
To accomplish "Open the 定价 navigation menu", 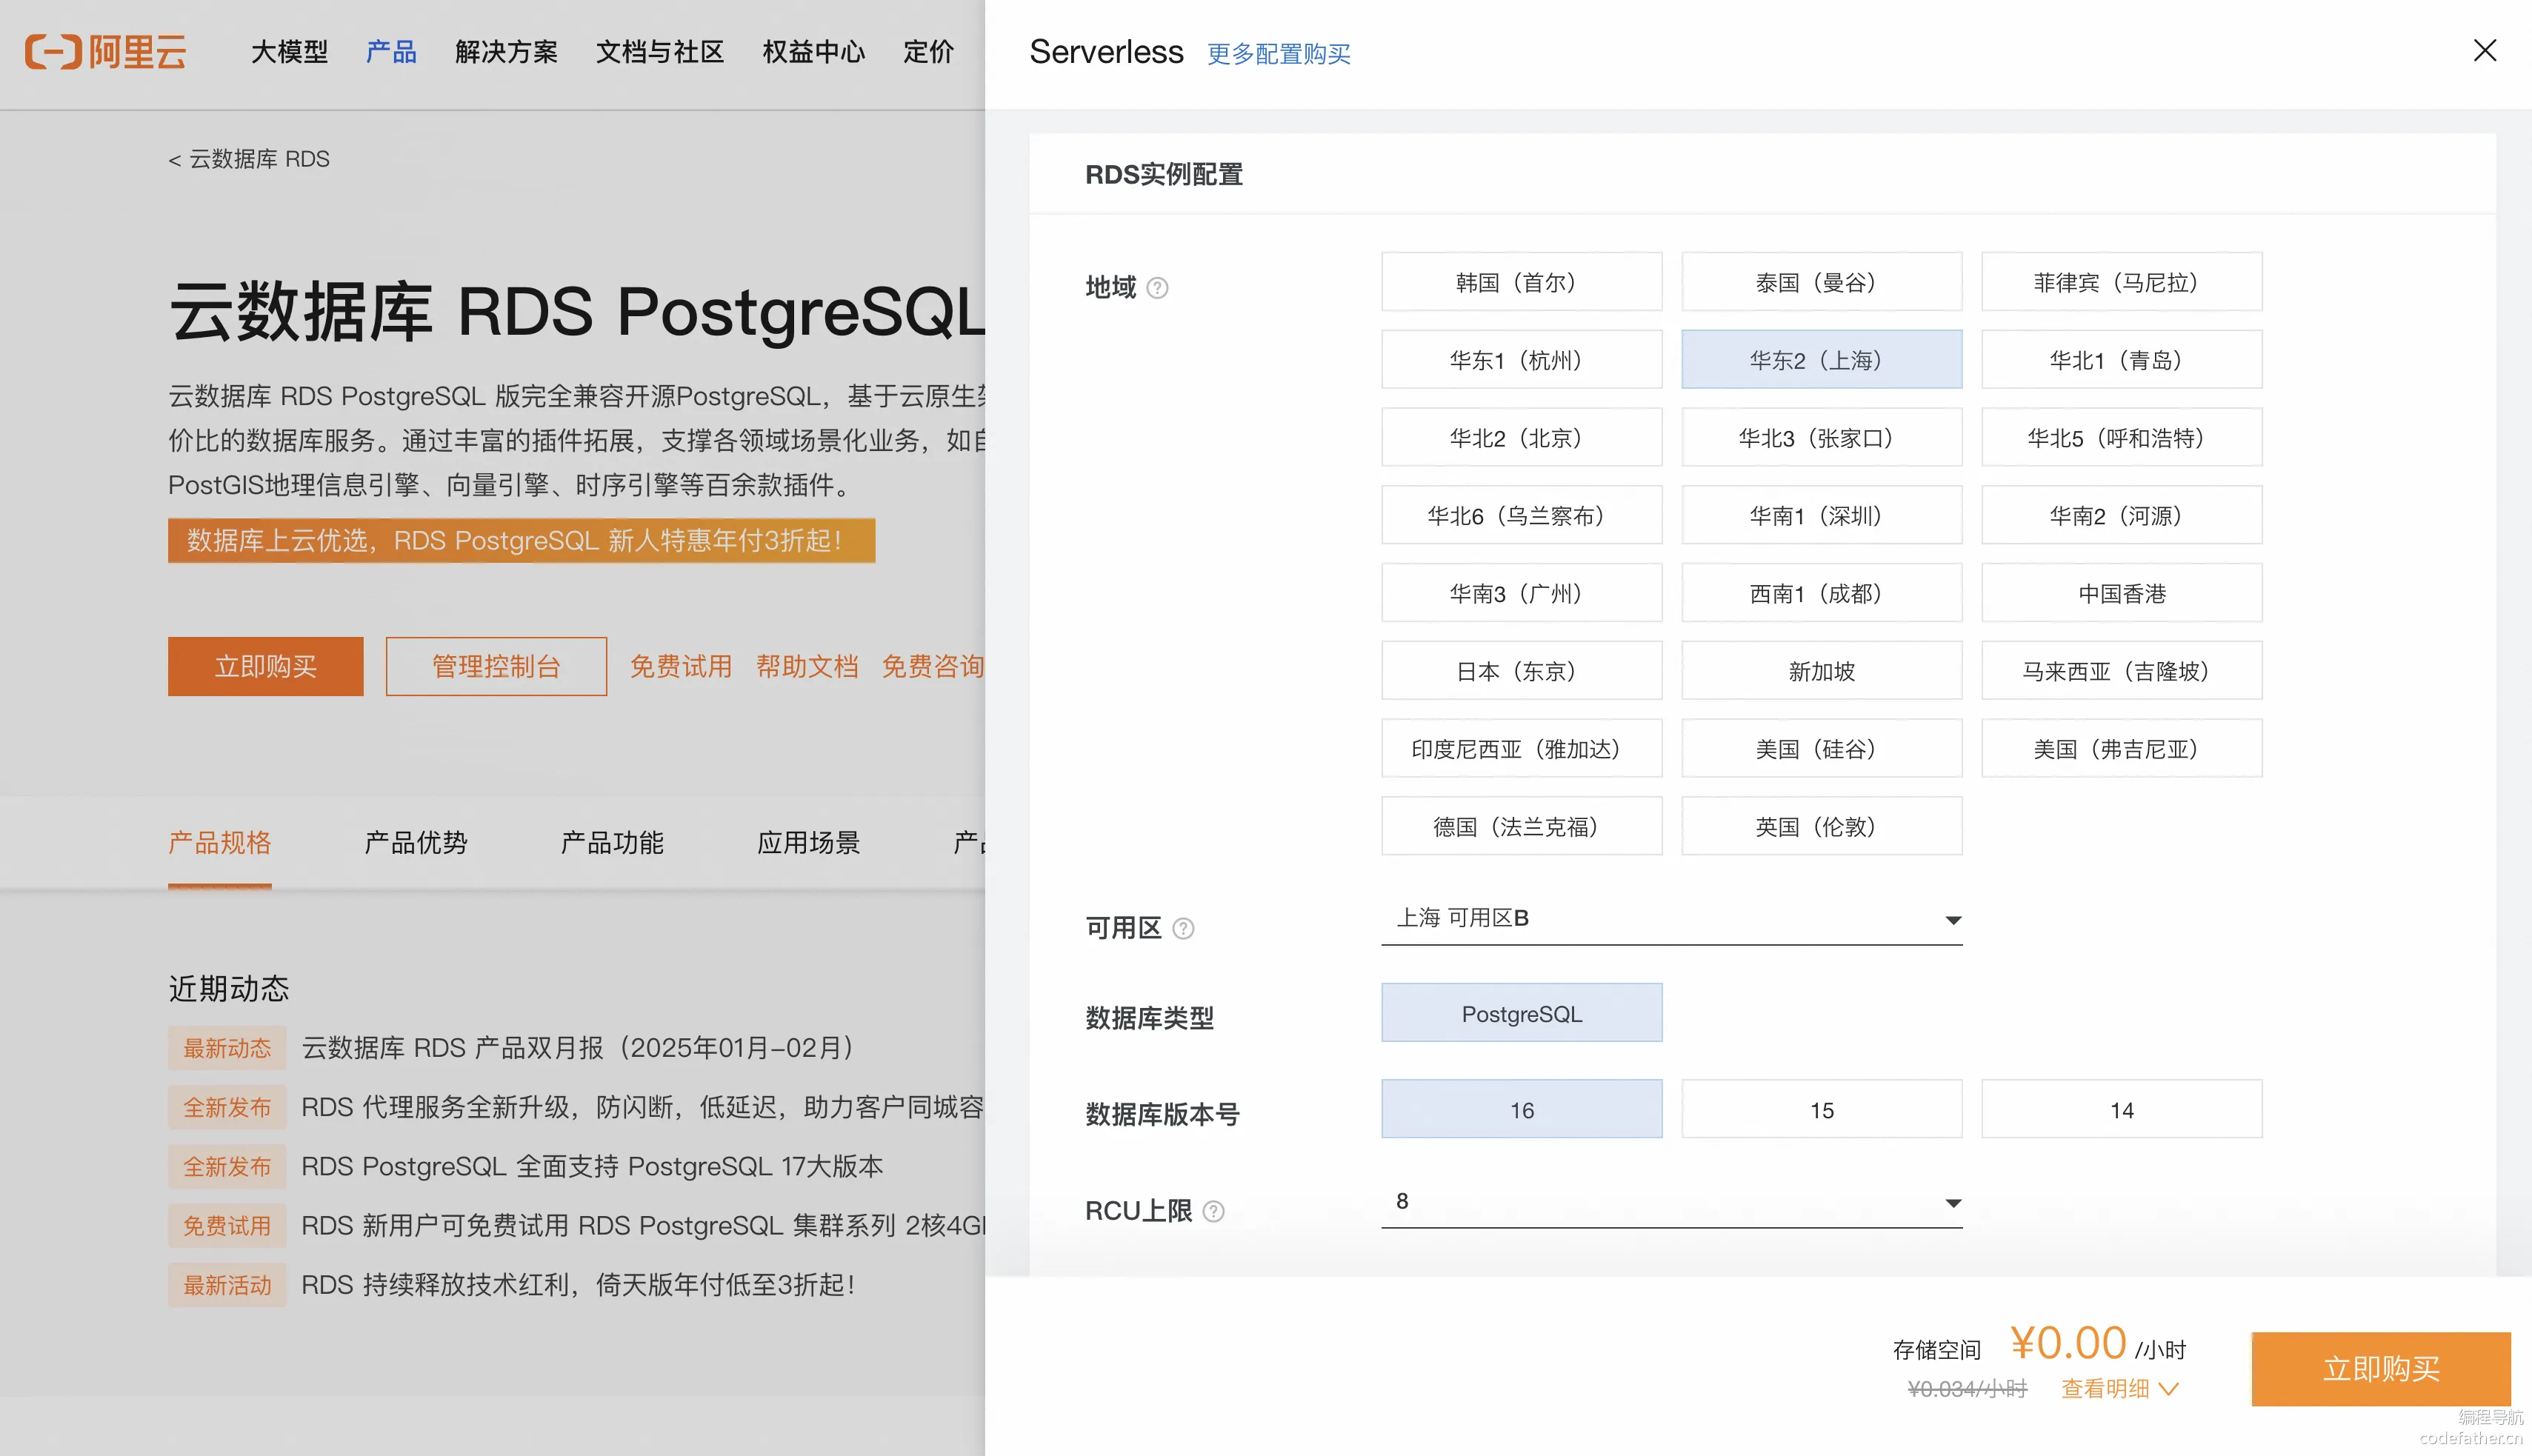I will click(928, 52).
